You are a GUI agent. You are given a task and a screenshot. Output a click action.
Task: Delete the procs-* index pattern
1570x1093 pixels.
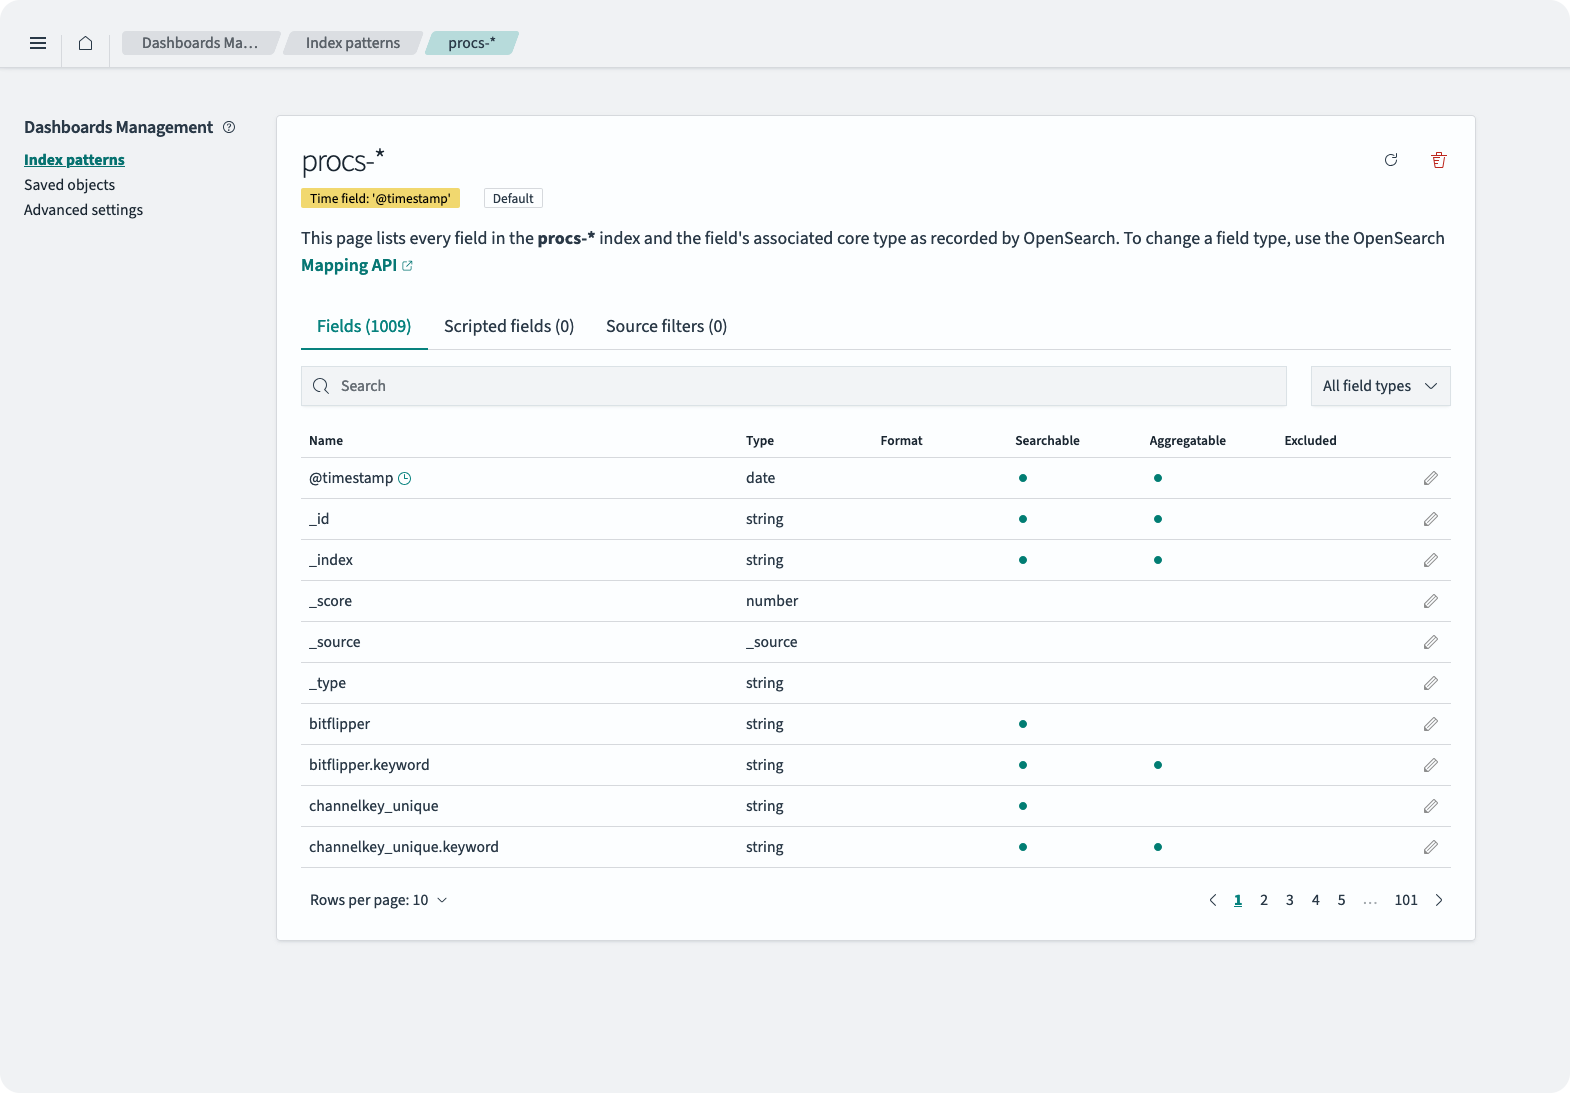[1438, 160]
